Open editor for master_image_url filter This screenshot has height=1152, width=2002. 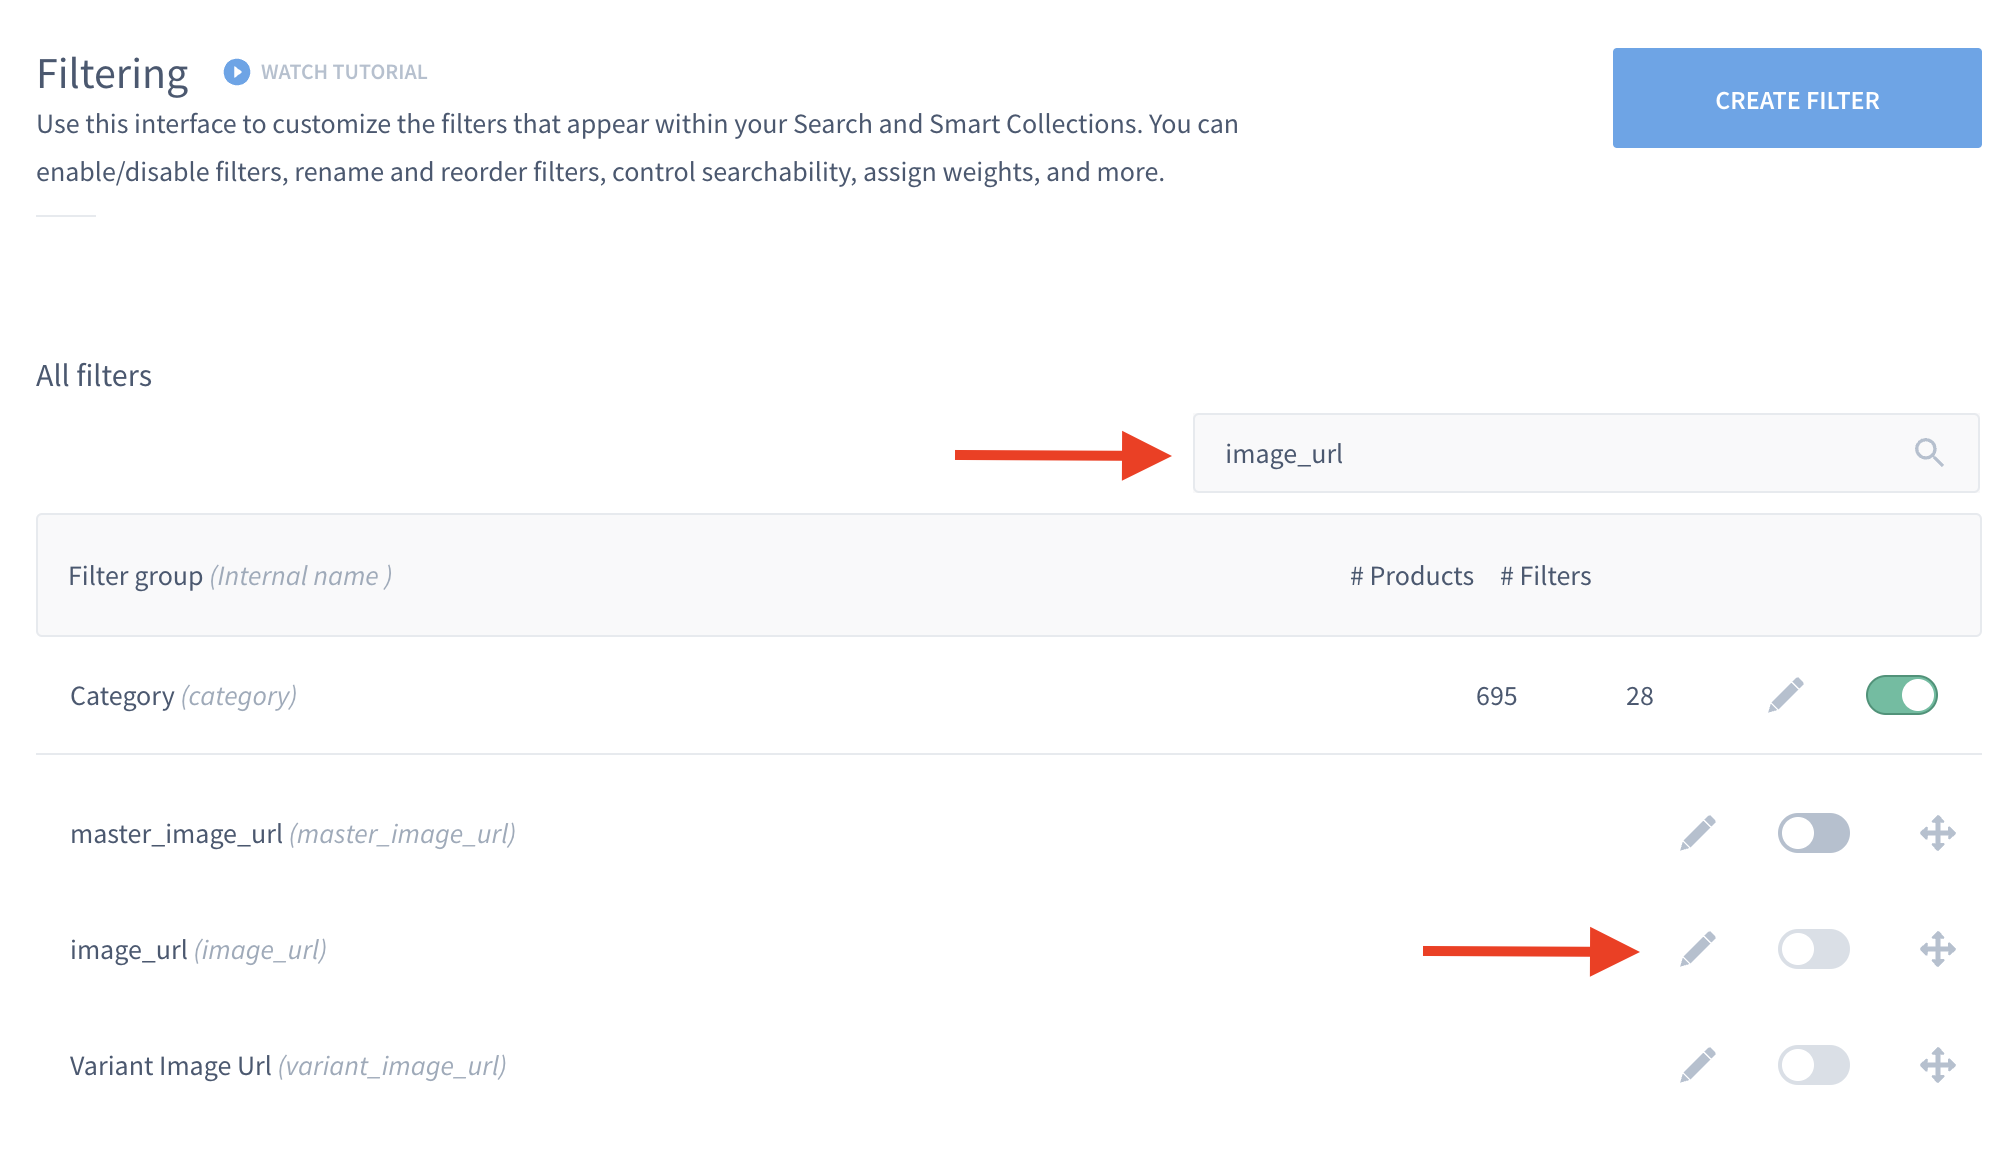click(x=1697, y=833)
